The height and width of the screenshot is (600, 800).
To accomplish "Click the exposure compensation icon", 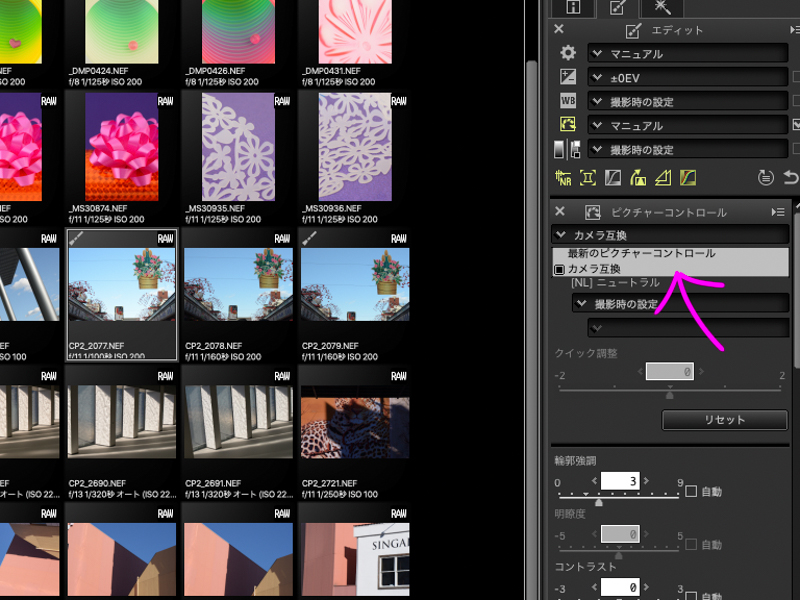I will point(568,77).
